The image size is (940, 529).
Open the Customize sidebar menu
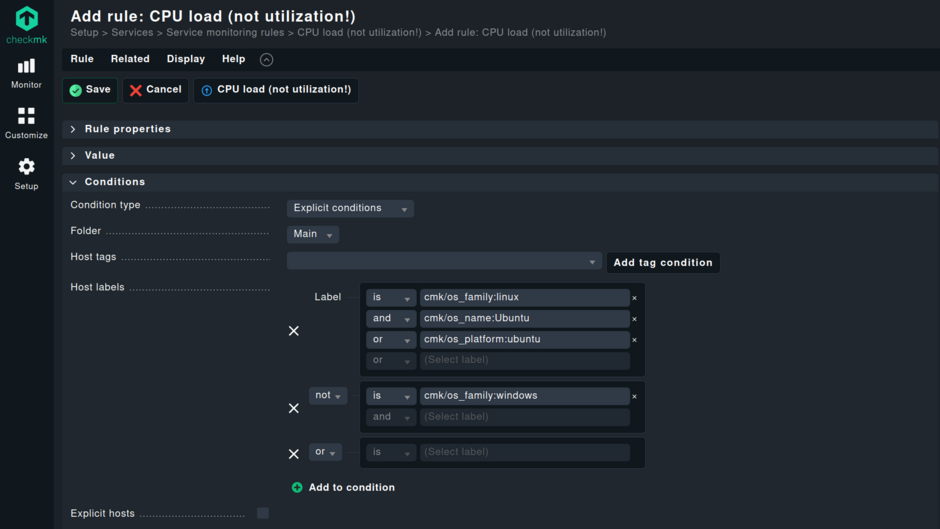(x=26, y=123)
